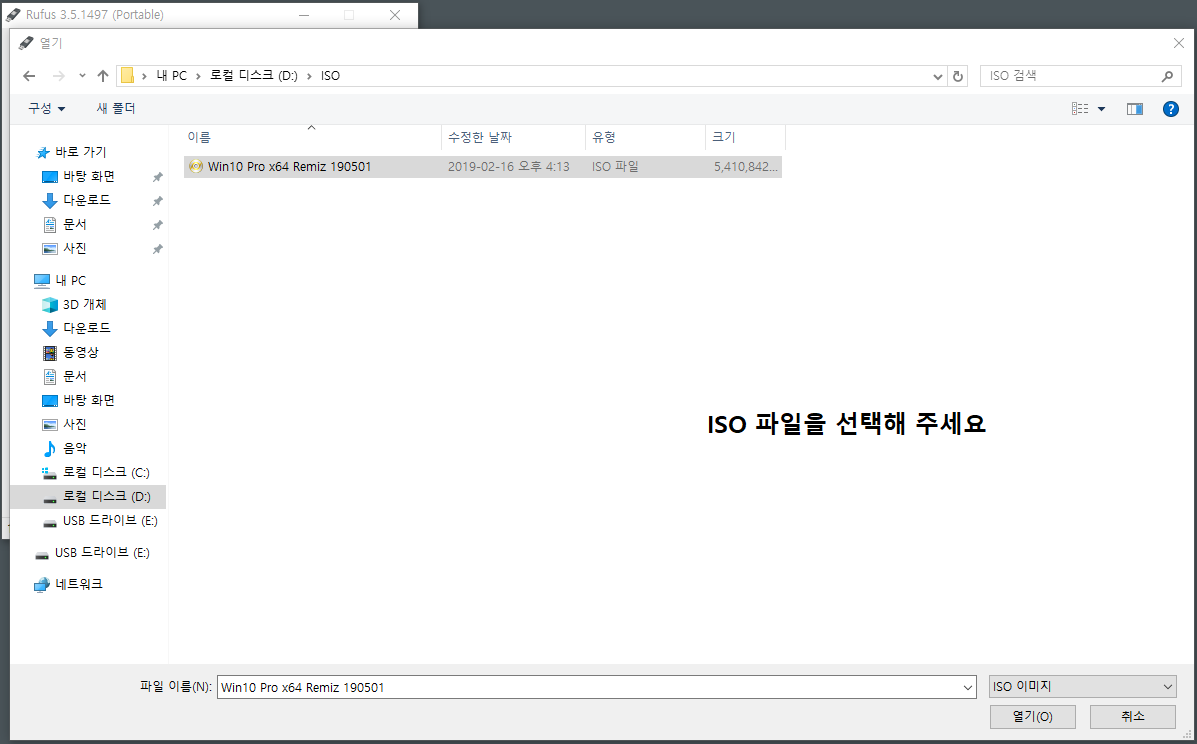Image resolution: width=1197 pixels, height=744 pixels.
Task: Open view options dropdown arrow
Action: click(1101, 109)
